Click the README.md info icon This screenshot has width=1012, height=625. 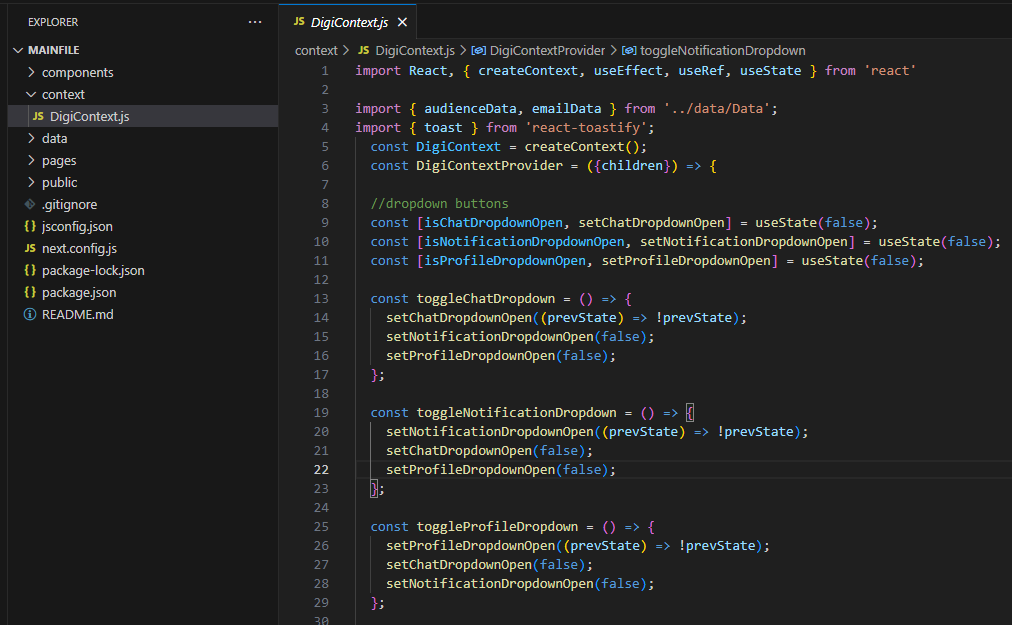[x=30, y=314]
